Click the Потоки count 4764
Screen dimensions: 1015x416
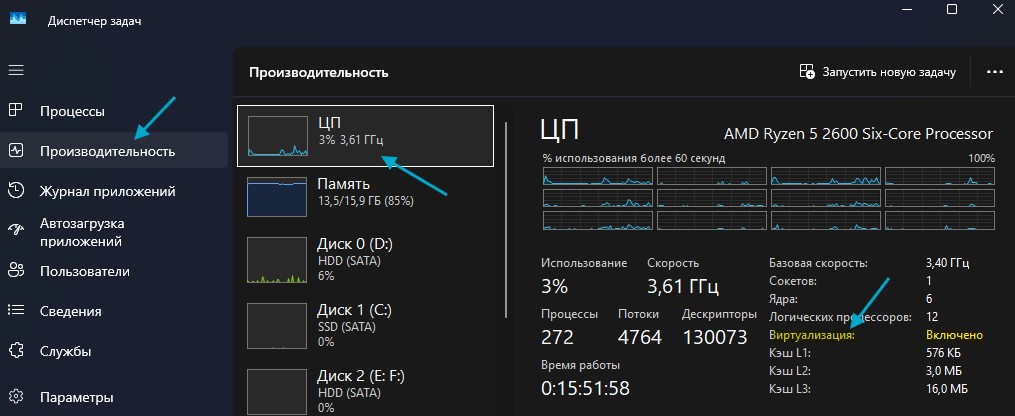(640, 337)
